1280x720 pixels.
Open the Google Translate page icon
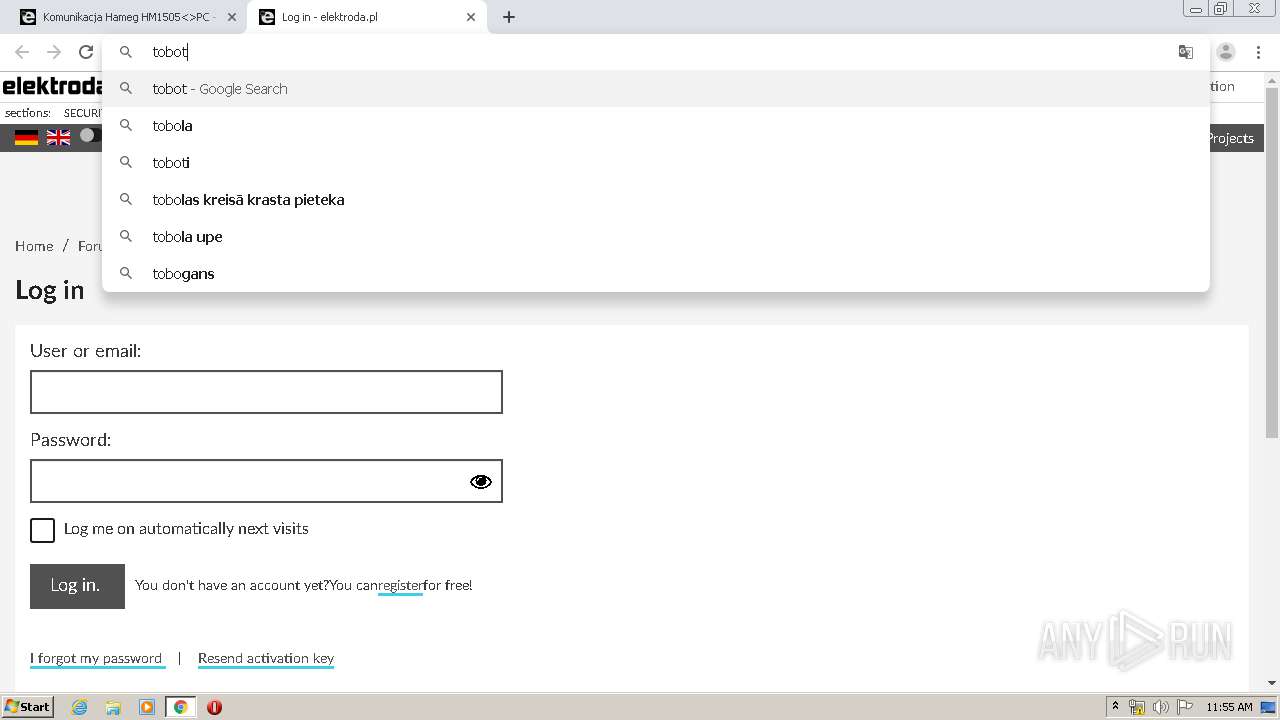tap(1186, 52)
